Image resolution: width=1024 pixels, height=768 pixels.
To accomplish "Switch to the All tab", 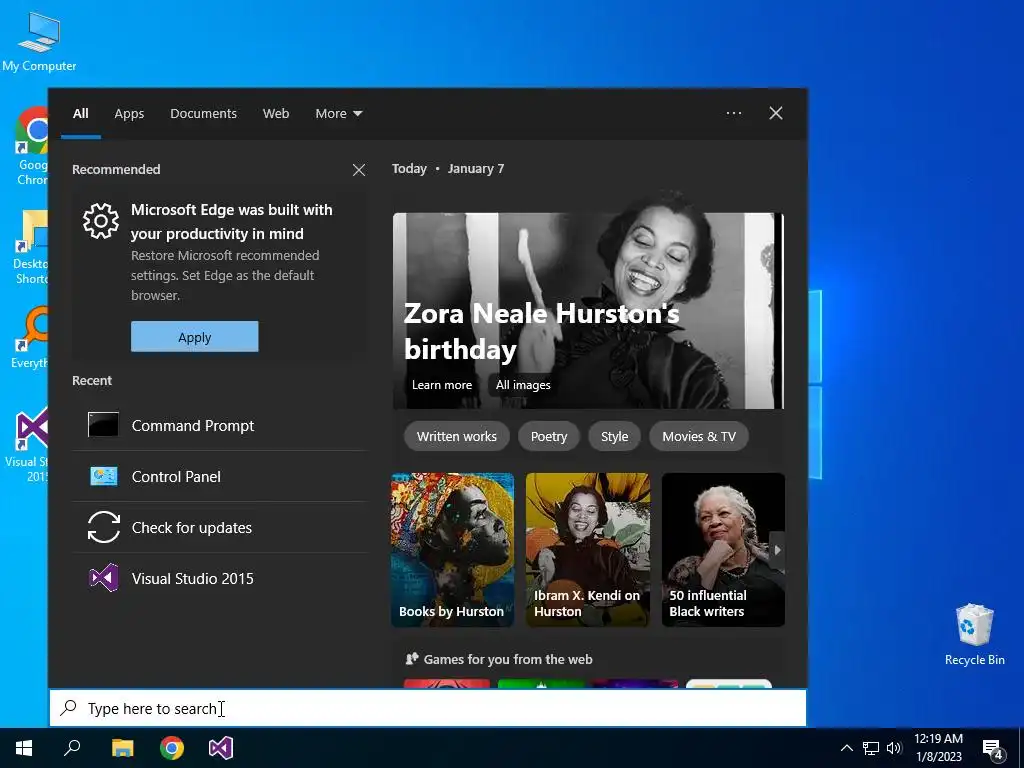I will tap(81, 114).
